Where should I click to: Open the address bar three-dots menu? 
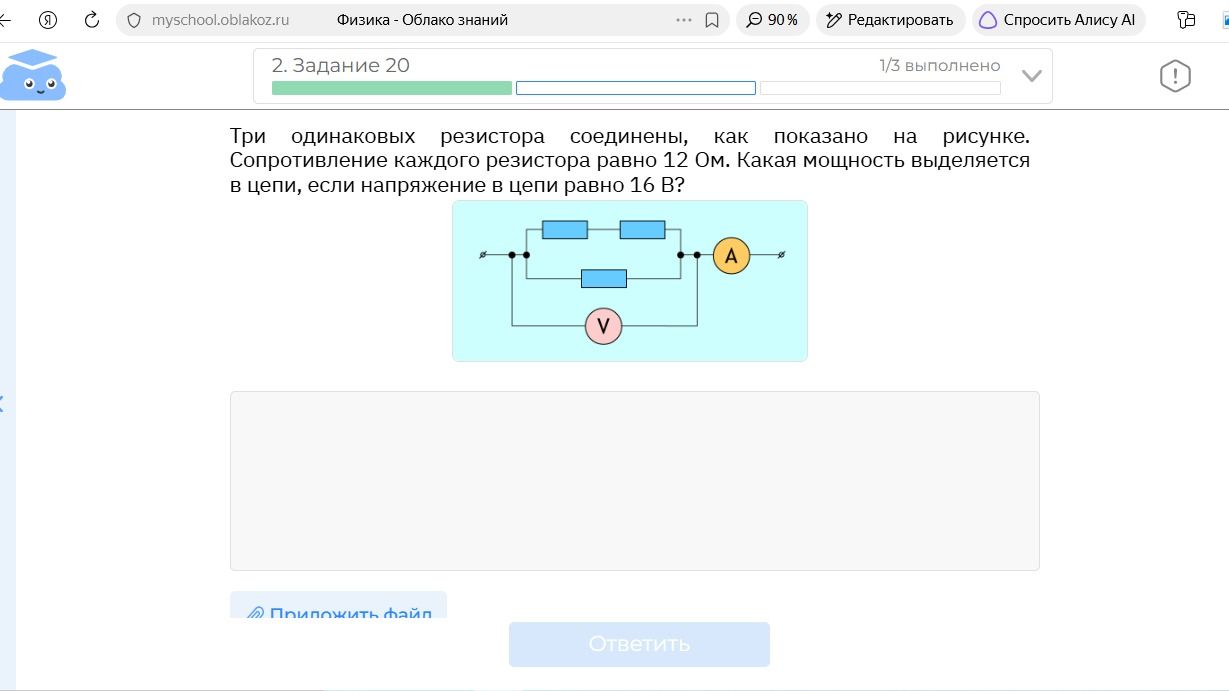click(684, 20)
